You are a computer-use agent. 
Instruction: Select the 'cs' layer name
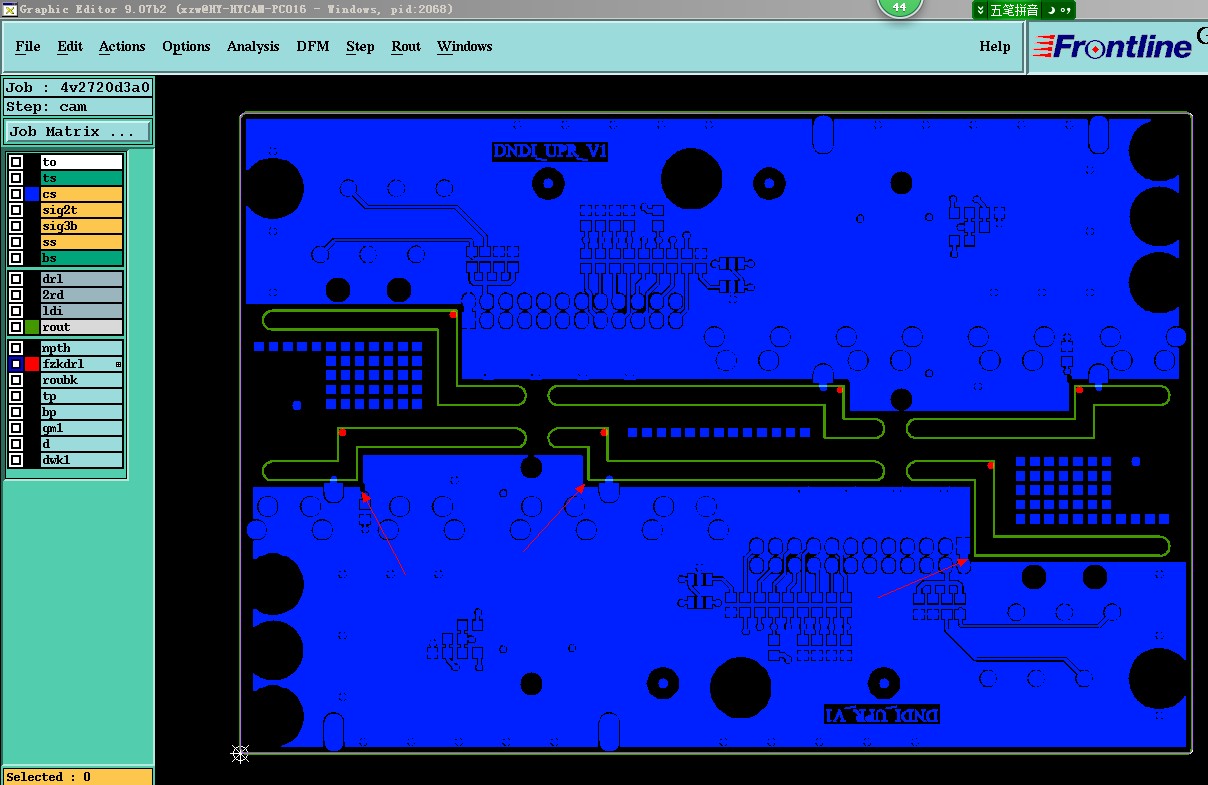coord(82,194)
